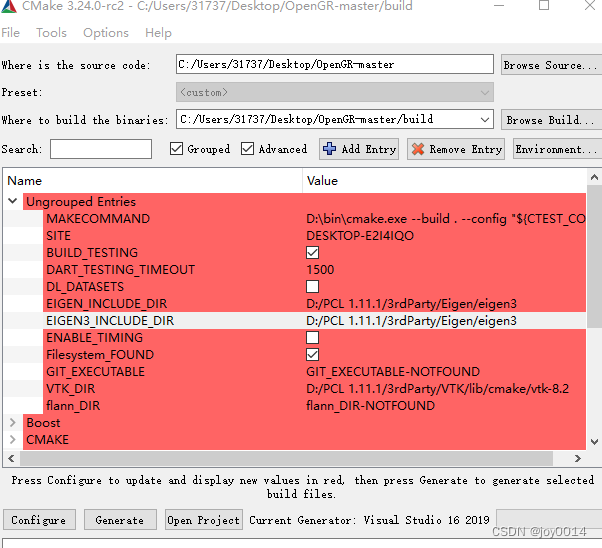Uncheck the BUILD_TESTING value checkbox
This screenshot has height=548, width=602.
313,253
